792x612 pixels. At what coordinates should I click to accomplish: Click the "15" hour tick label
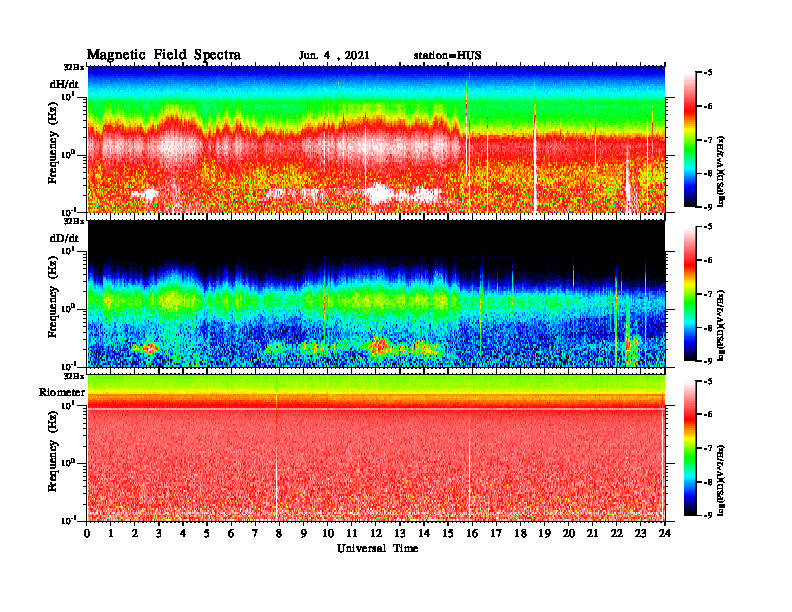[448, 533]
